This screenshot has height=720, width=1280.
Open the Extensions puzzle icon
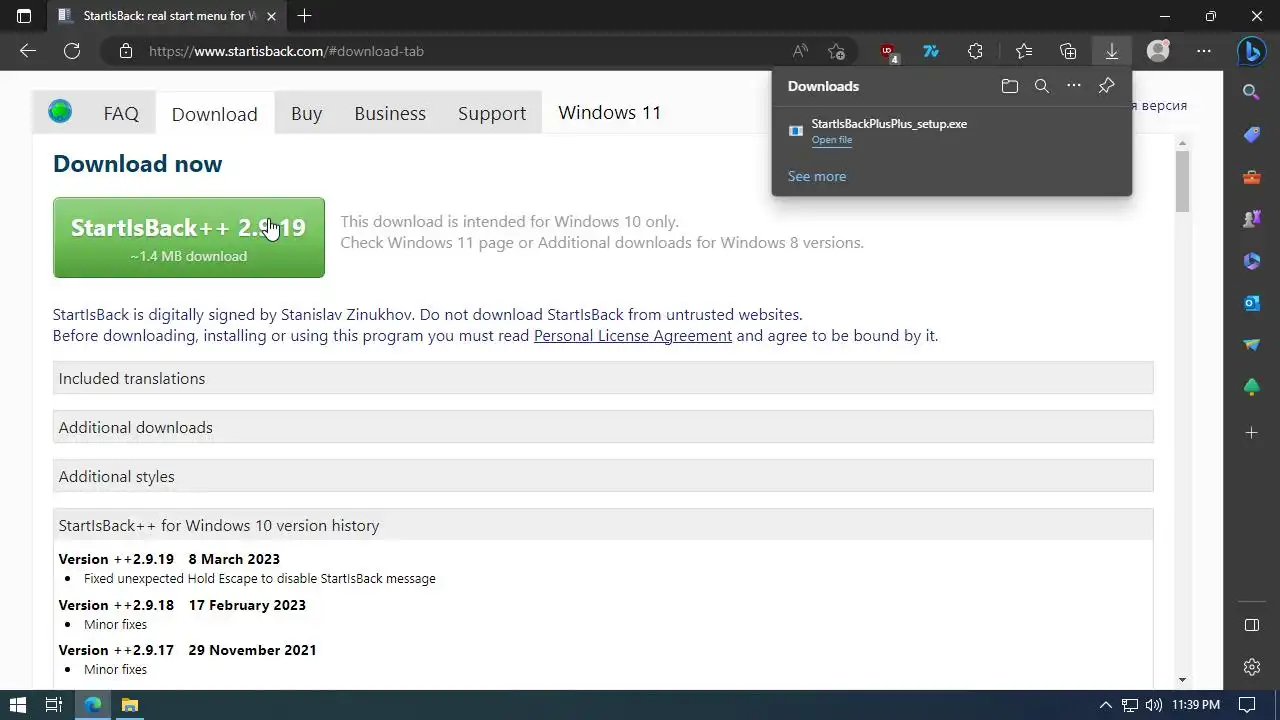point(975,51)
